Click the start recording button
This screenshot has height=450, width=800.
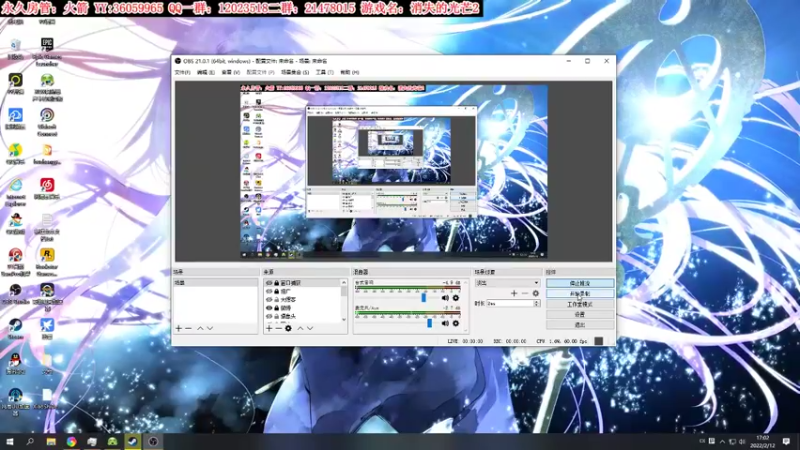coord(580,294)
